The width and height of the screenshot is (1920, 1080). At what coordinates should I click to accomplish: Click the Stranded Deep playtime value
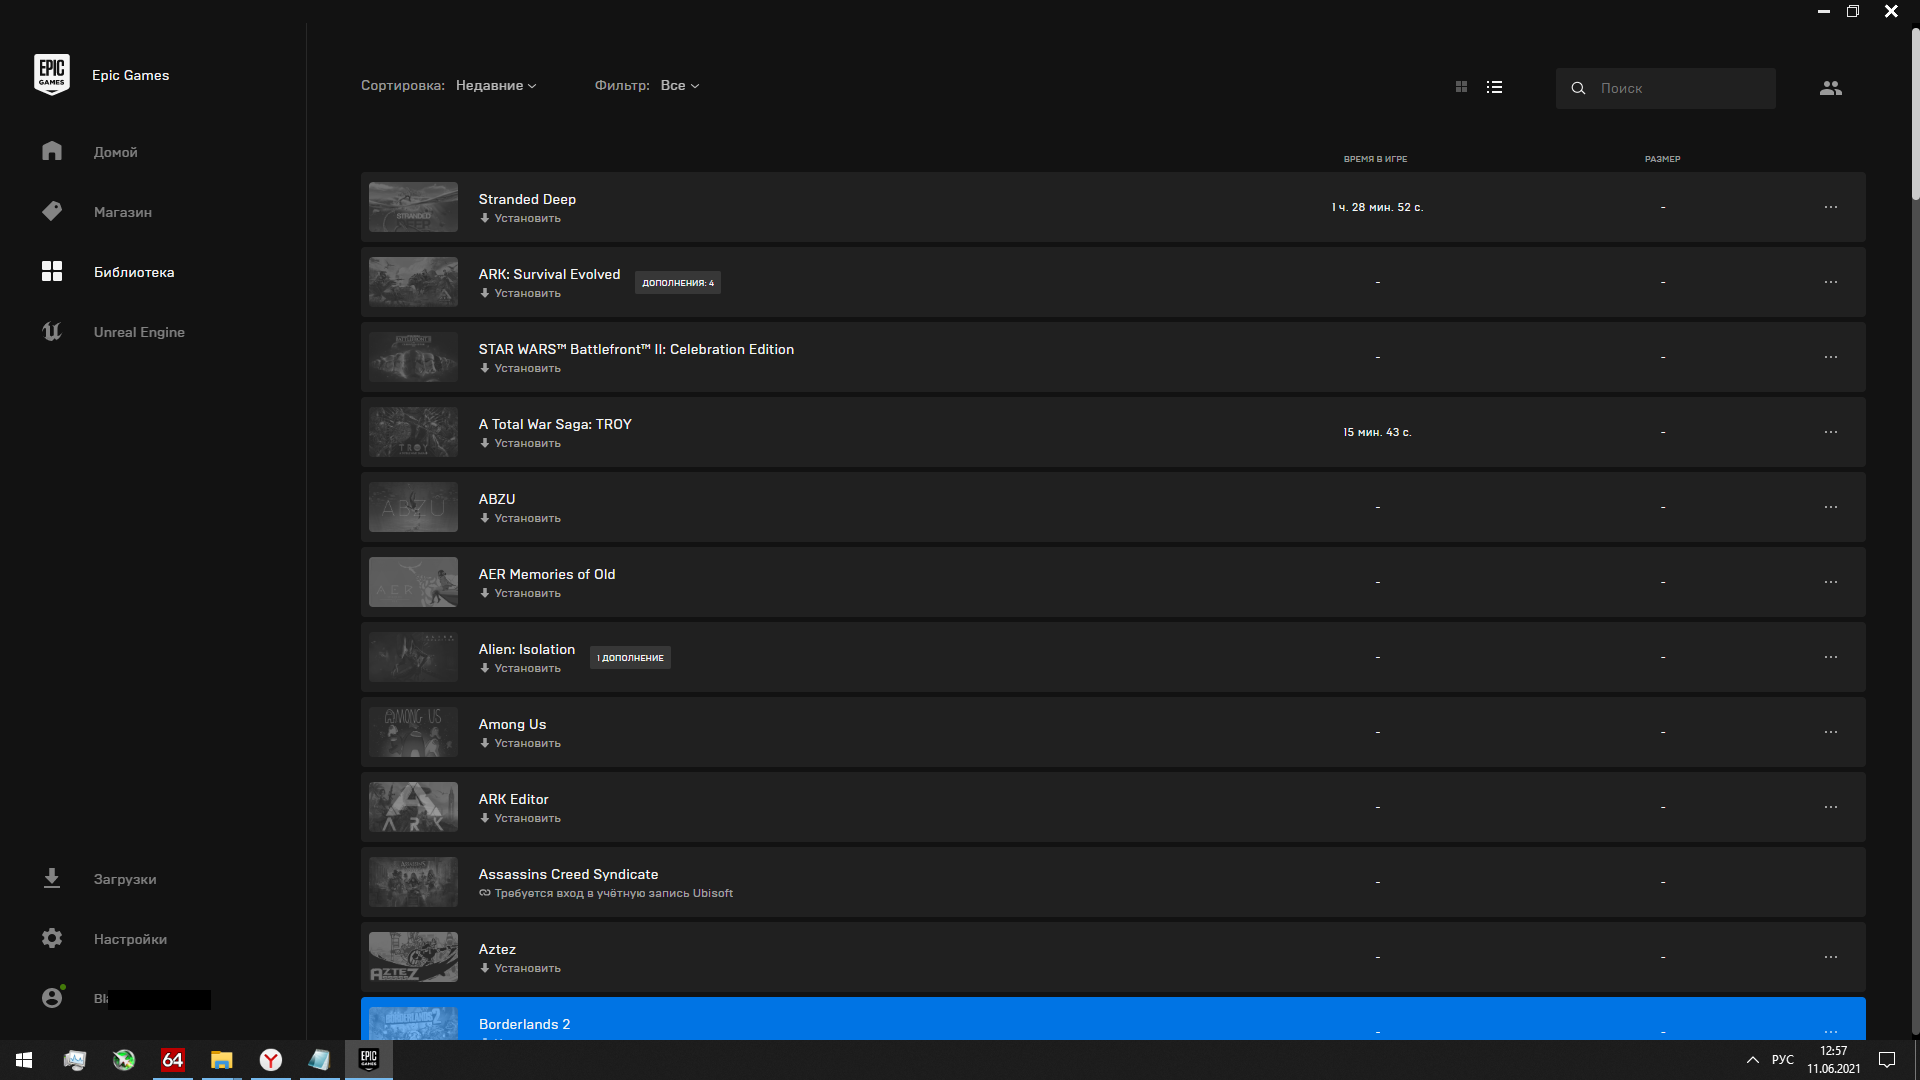[x=1376, y=207]
